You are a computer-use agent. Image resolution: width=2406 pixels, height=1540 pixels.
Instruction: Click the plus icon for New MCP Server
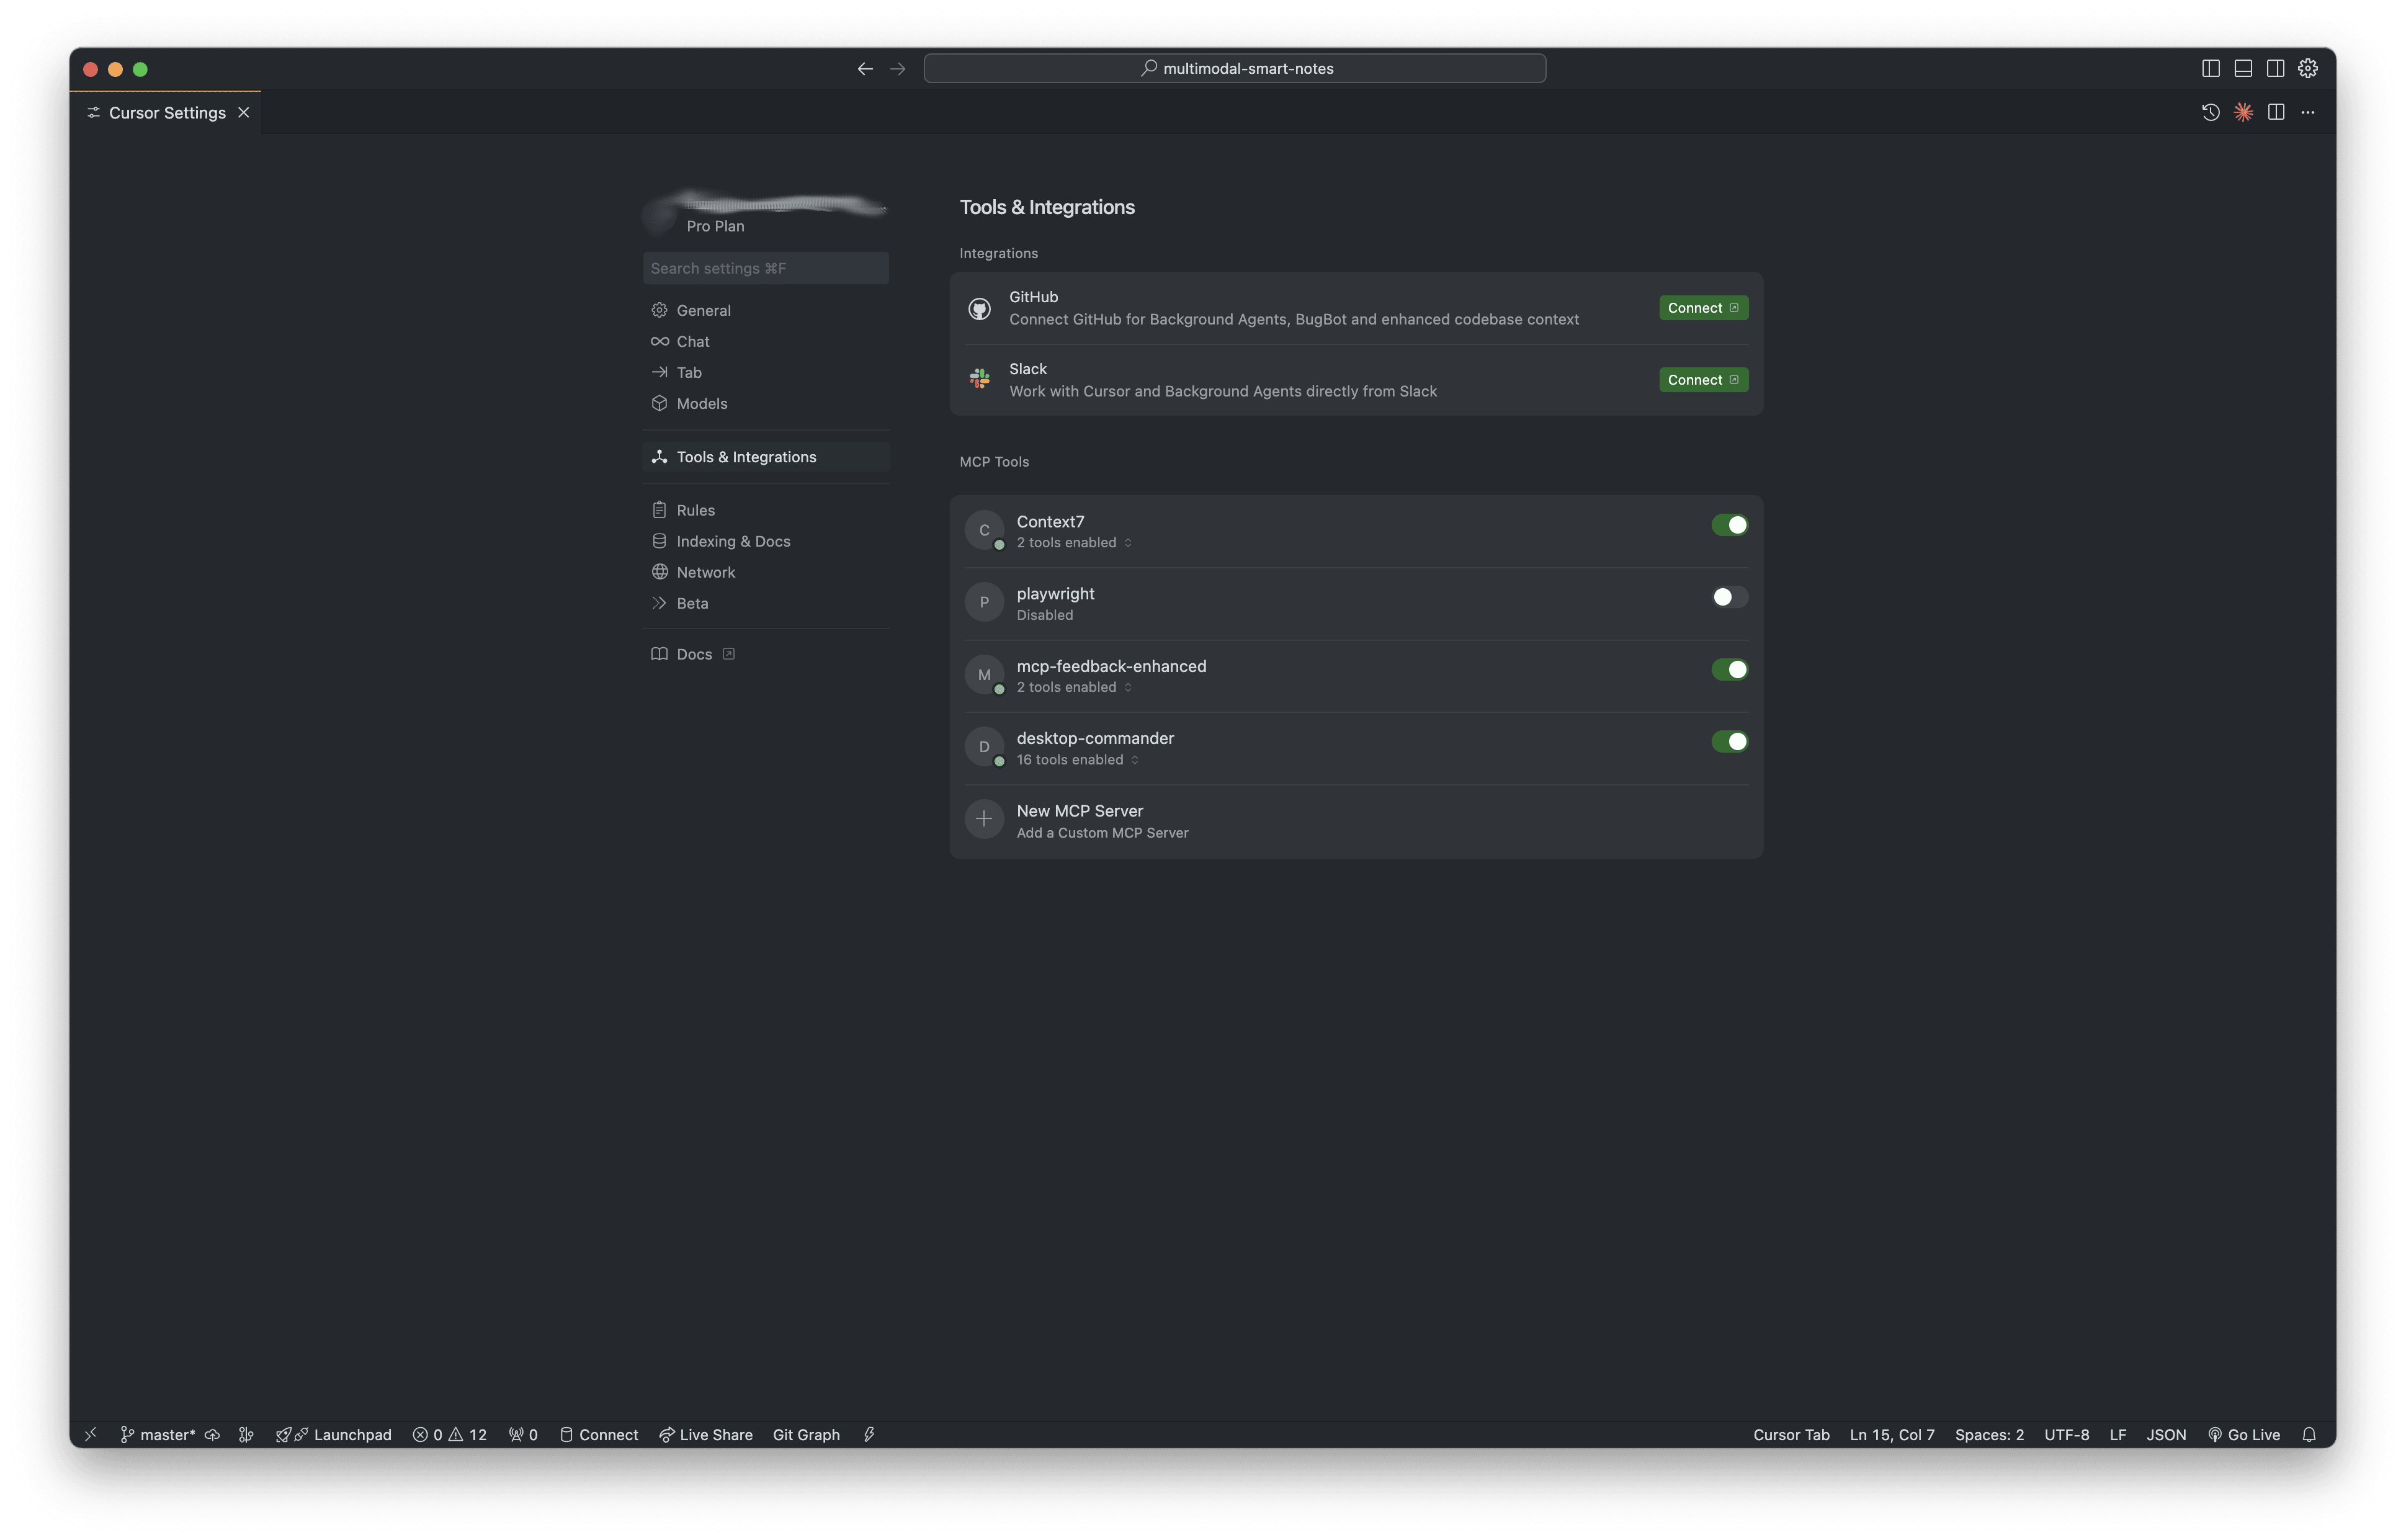(x=984, y=819)
